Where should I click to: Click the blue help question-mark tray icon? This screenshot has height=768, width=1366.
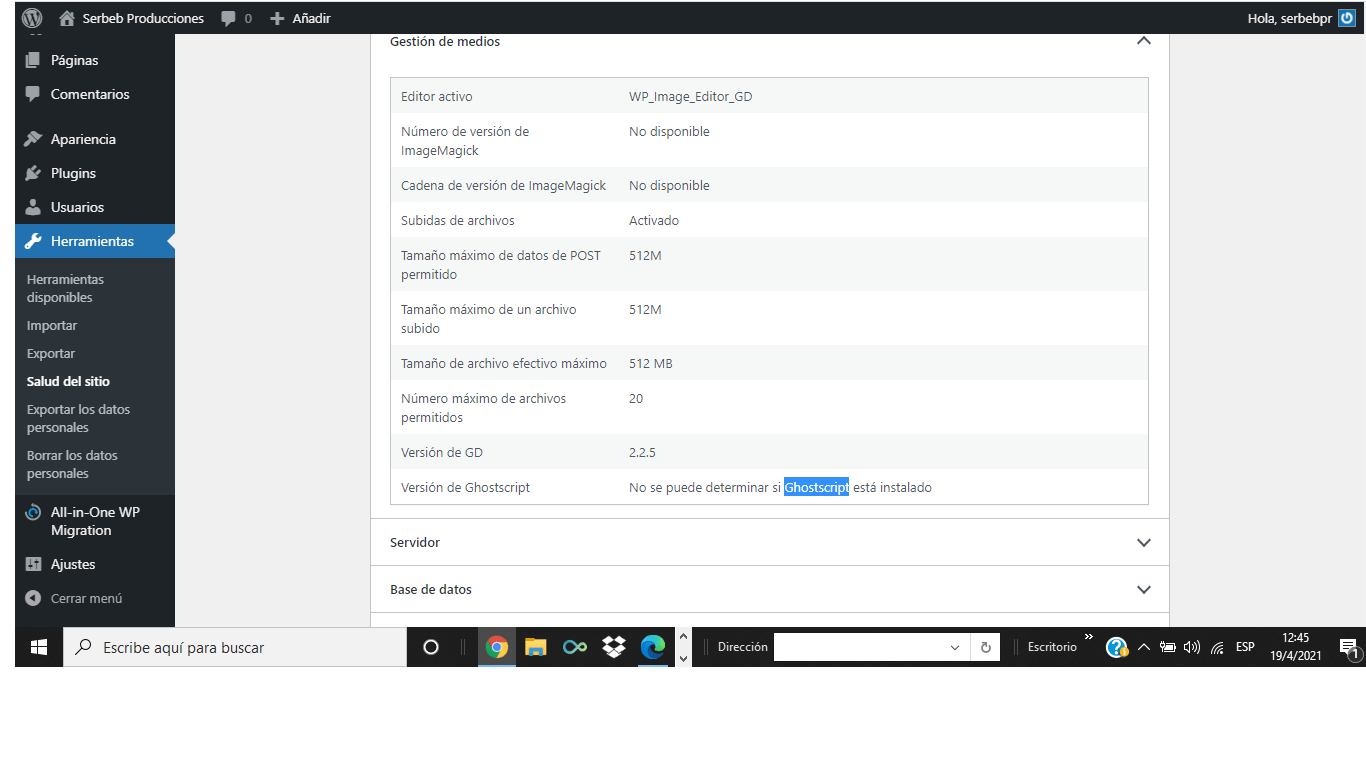pos(1117,647)
